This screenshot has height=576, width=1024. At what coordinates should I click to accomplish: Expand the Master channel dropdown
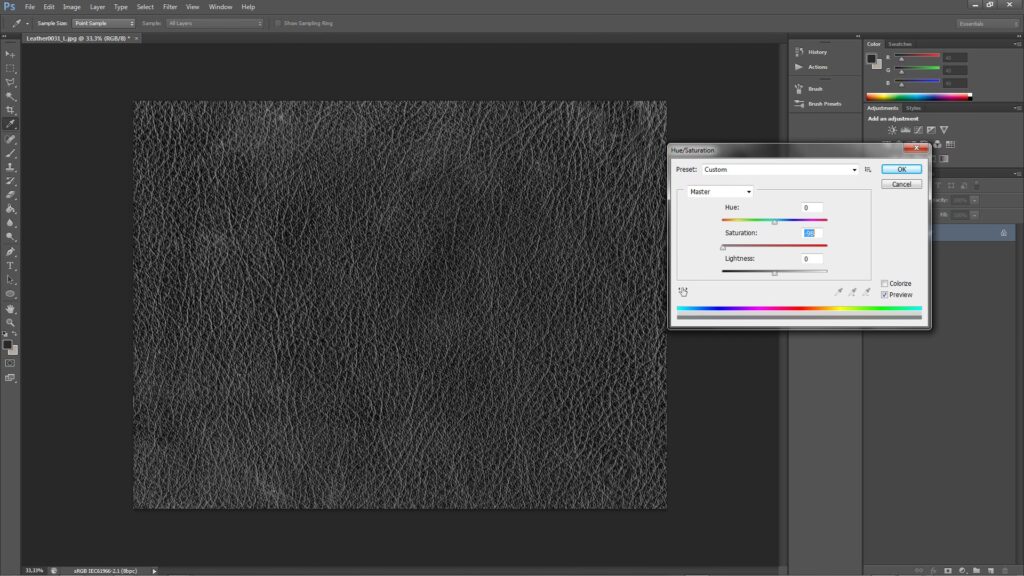(x=718, y=191)
